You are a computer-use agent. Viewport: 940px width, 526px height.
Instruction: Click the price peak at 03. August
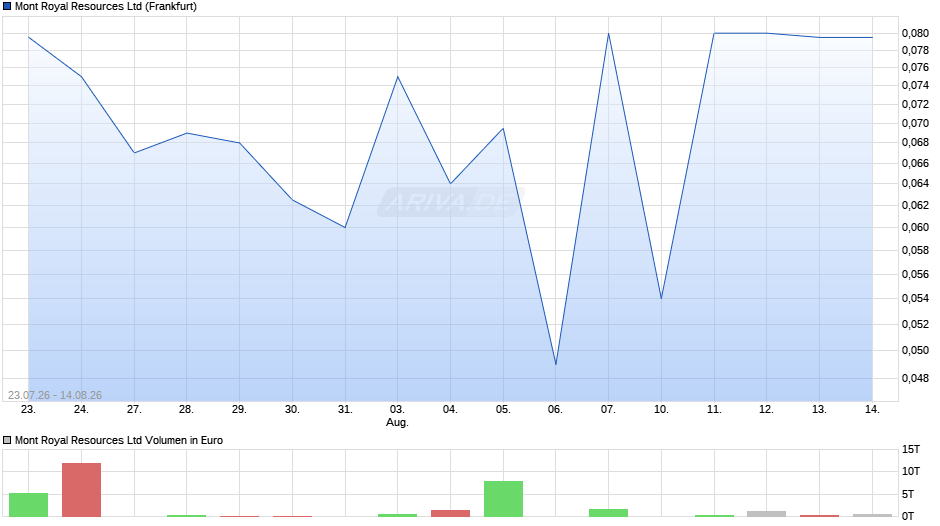click(397, 77)
